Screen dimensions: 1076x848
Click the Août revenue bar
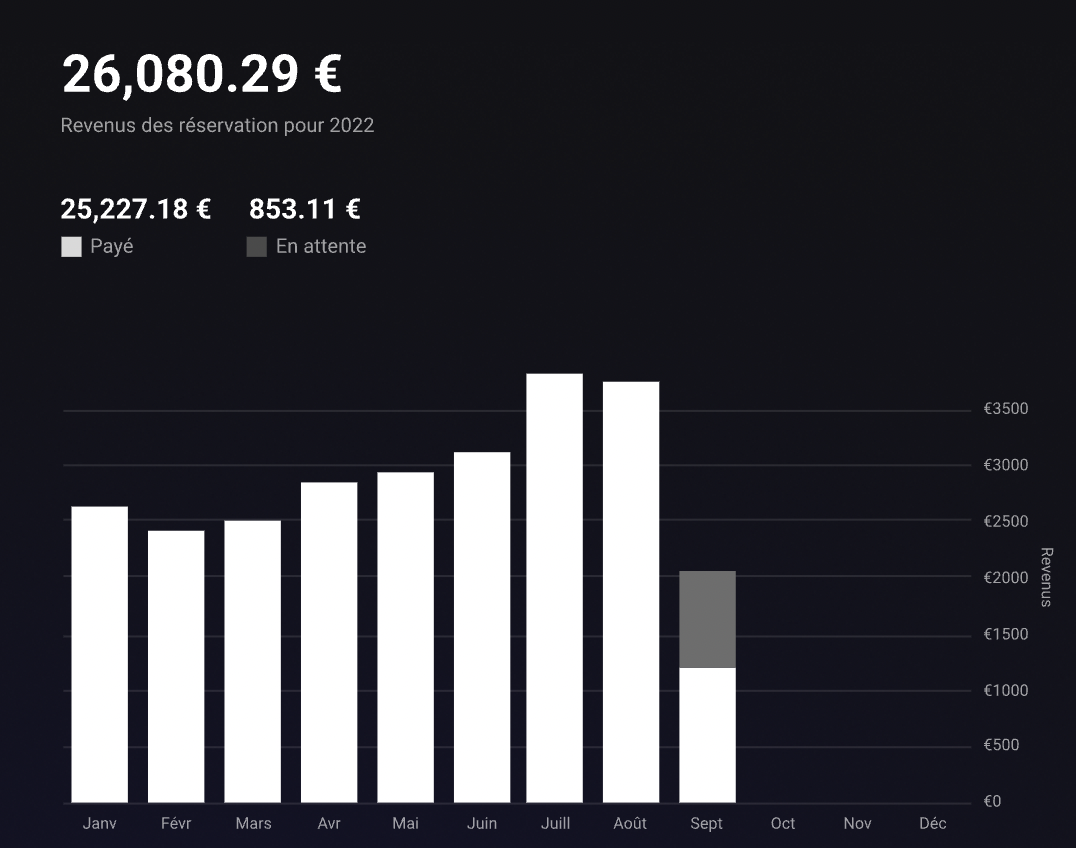pos(631,592)
